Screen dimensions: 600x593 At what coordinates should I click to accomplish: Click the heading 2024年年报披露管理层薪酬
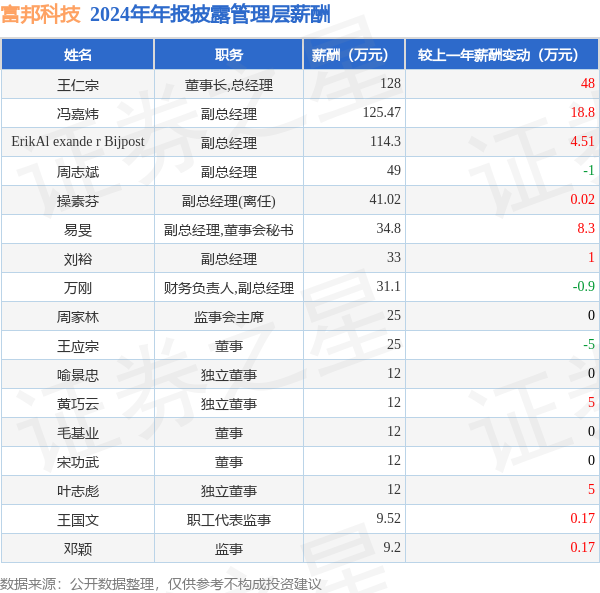210,15
